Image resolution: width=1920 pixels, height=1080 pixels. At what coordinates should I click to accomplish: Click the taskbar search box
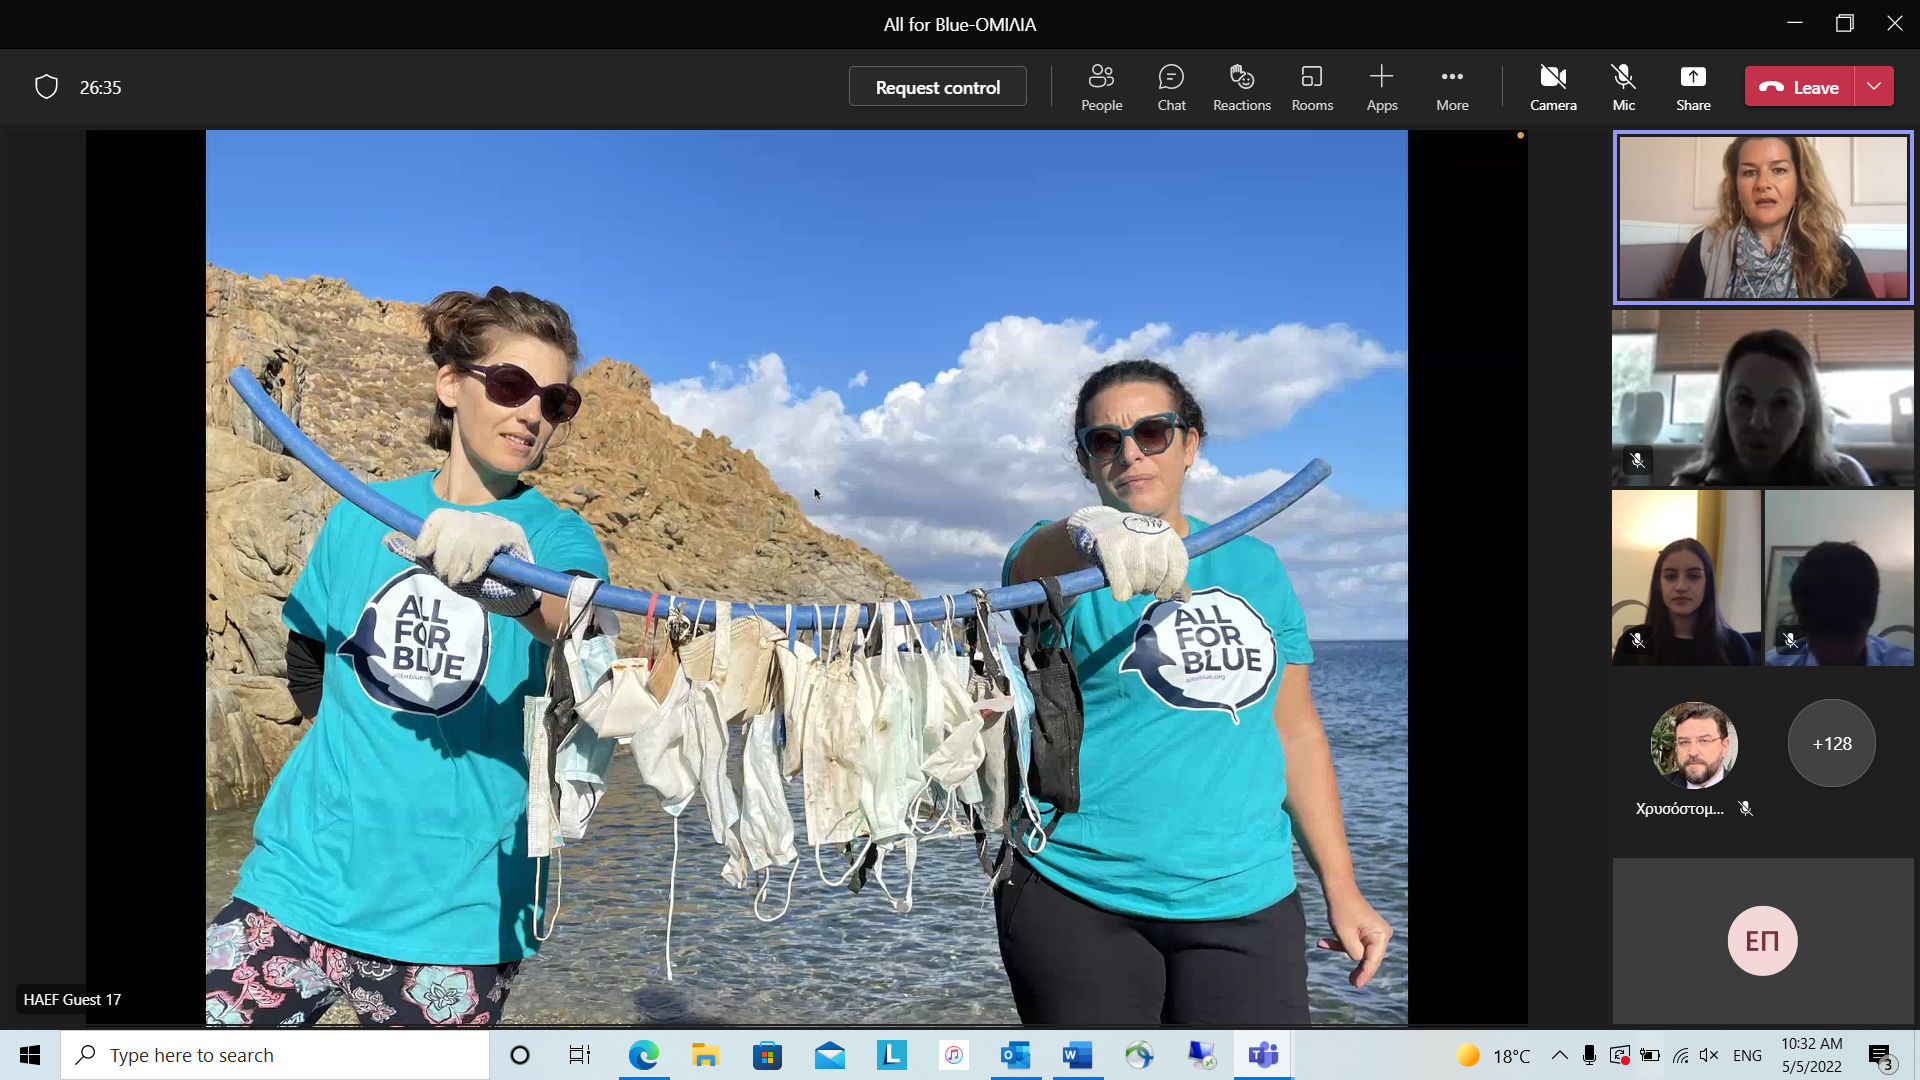pos(275,1055)
